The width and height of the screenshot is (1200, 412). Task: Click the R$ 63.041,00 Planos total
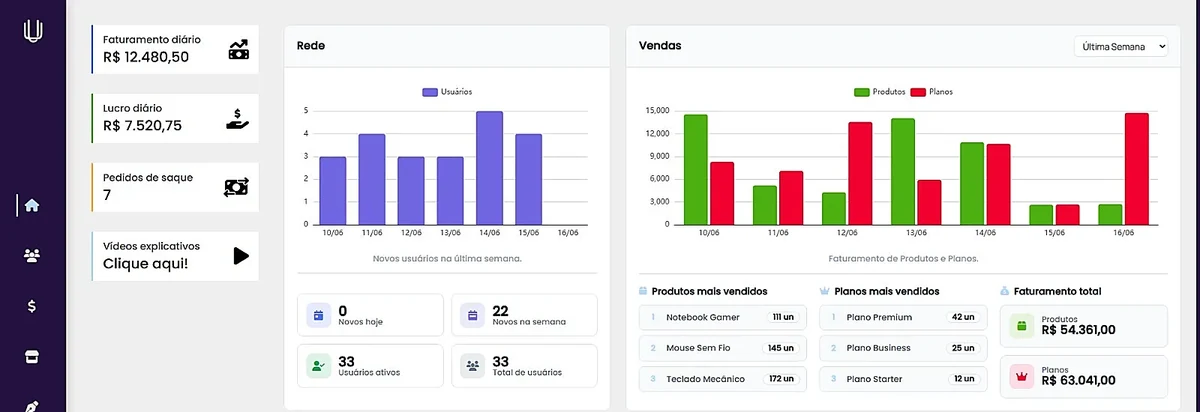1078,381
